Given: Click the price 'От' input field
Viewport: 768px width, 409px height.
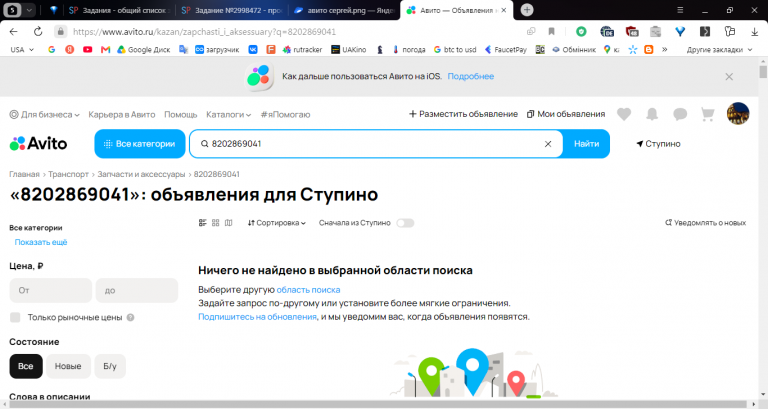Looking at the screenshot, I should click(x=50, y=290).
